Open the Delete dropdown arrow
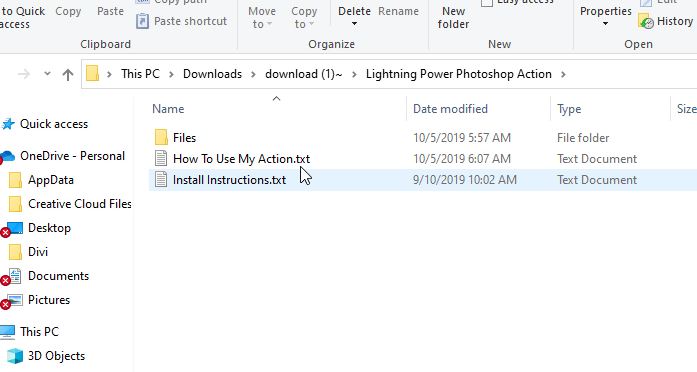697x372 pixels. tap(354, 24)
